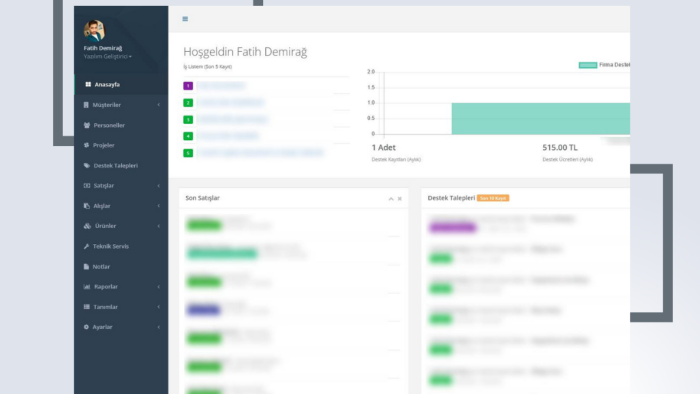
Task: Click the 515.00 TL value
Action: coord(560,148)
